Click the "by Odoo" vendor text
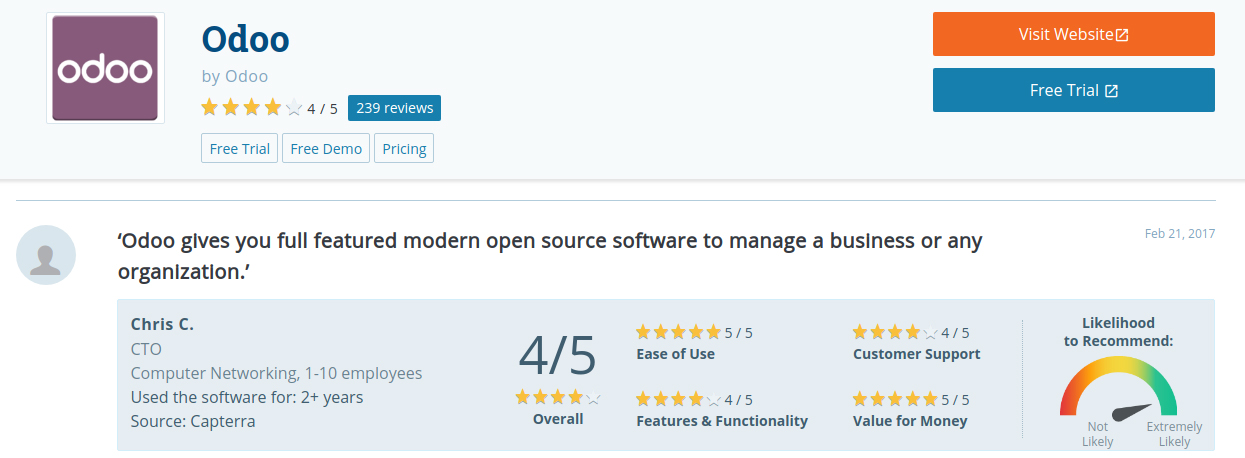Screen dimensions: 1245x458 [234, 76]
